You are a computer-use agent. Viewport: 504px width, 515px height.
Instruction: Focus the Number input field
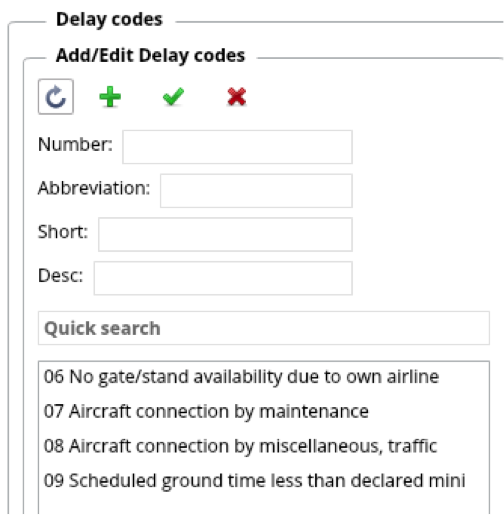pos(237,147)
